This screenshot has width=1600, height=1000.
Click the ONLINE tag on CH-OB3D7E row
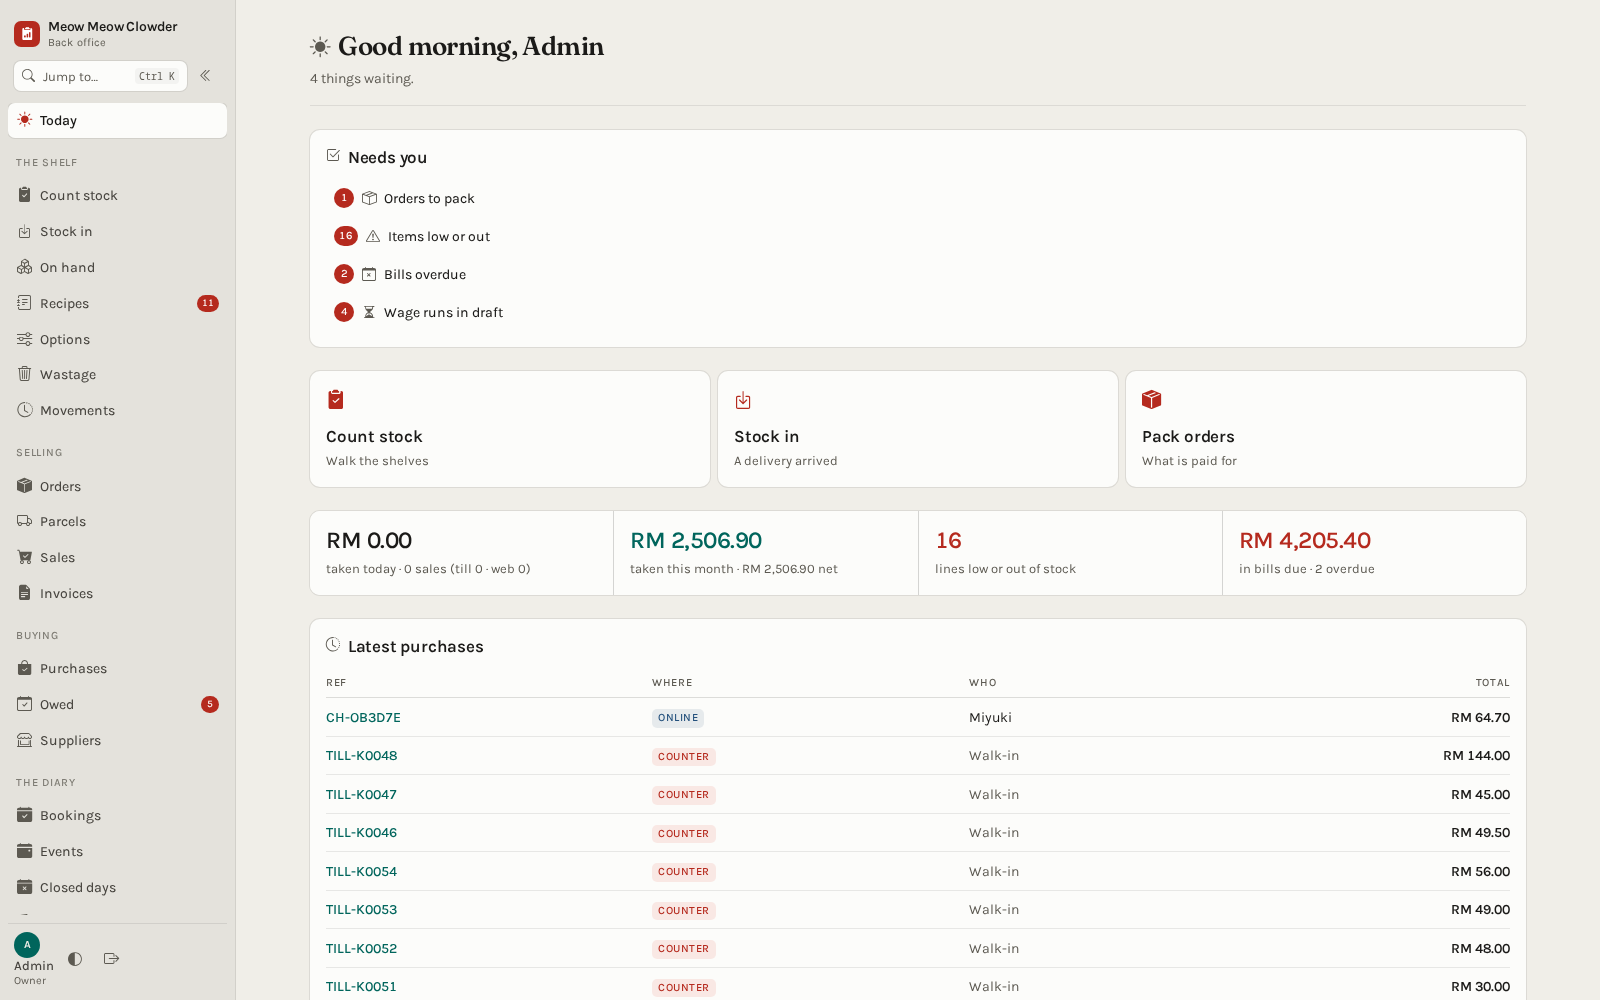[678, 718]
